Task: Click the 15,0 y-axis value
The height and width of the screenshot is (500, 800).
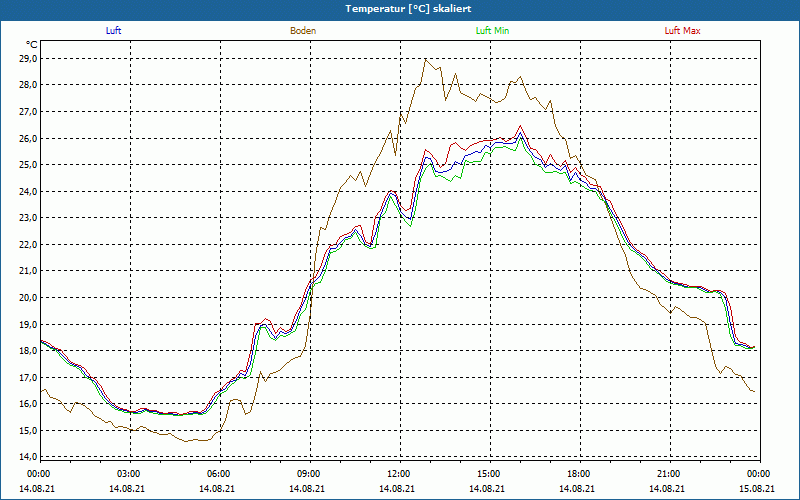Action: click(x=29, y=430)
